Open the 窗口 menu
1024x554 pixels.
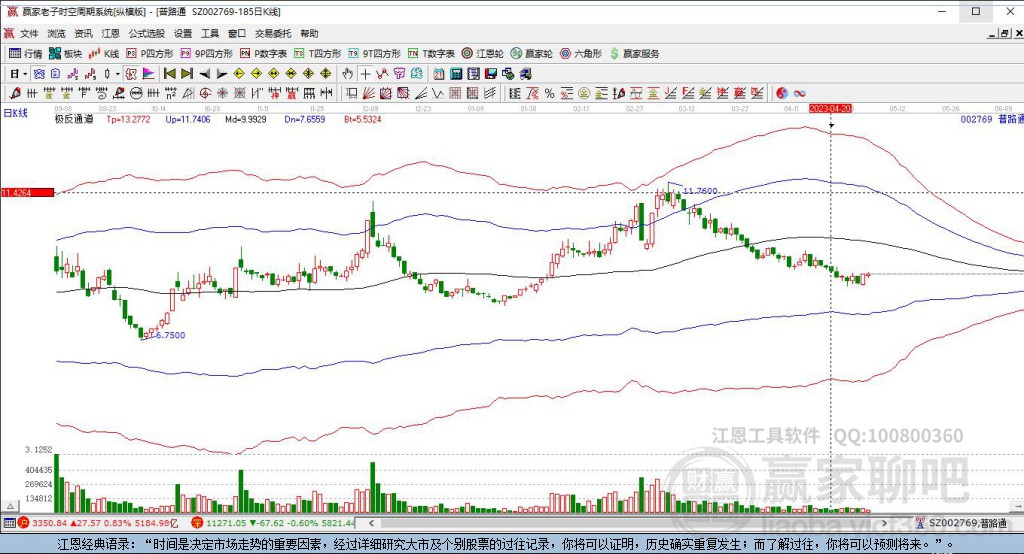pos(237,33)
